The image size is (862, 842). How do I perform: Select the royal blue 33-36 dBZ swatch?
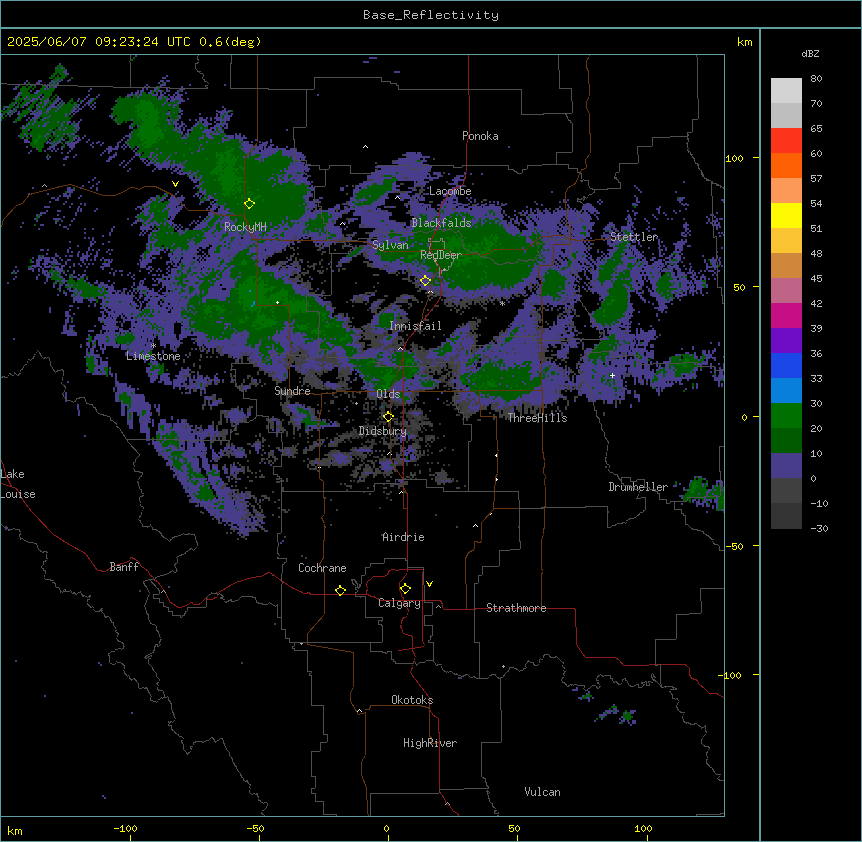786,365
